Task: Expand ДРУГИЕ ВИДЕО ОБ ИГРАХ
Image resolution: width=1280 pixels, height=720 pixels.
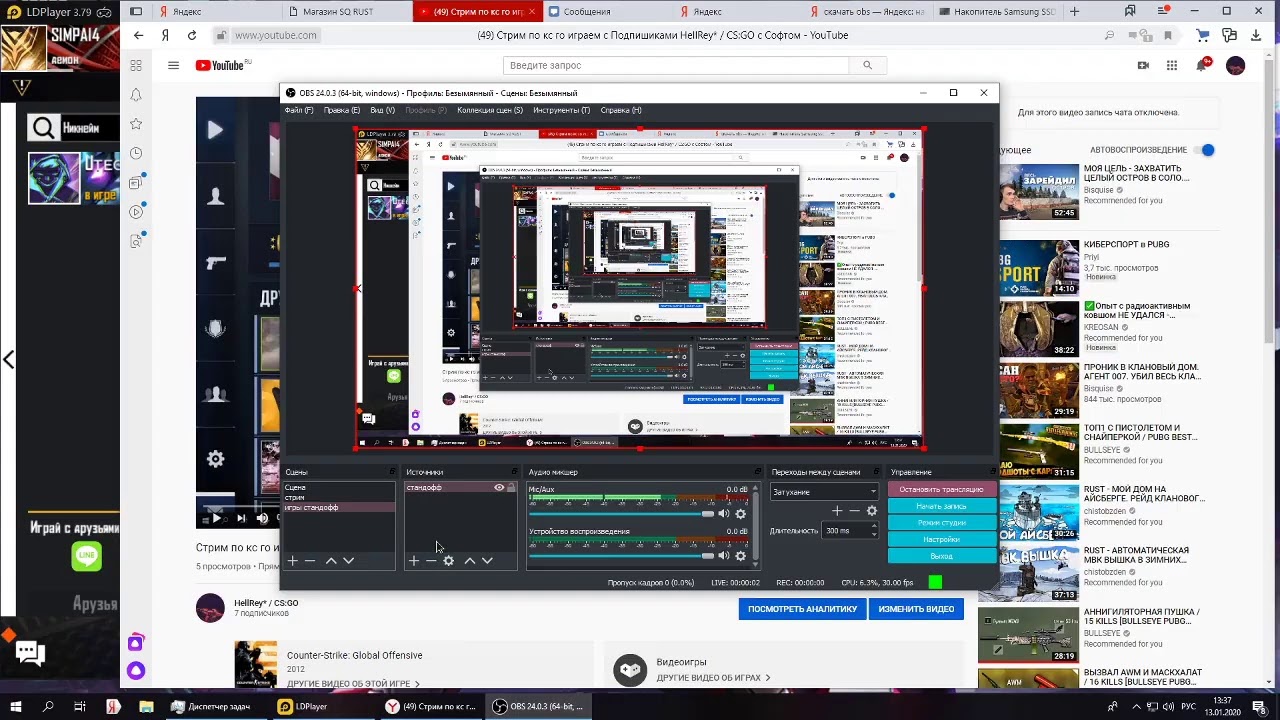Action: (x=713, y=678)
